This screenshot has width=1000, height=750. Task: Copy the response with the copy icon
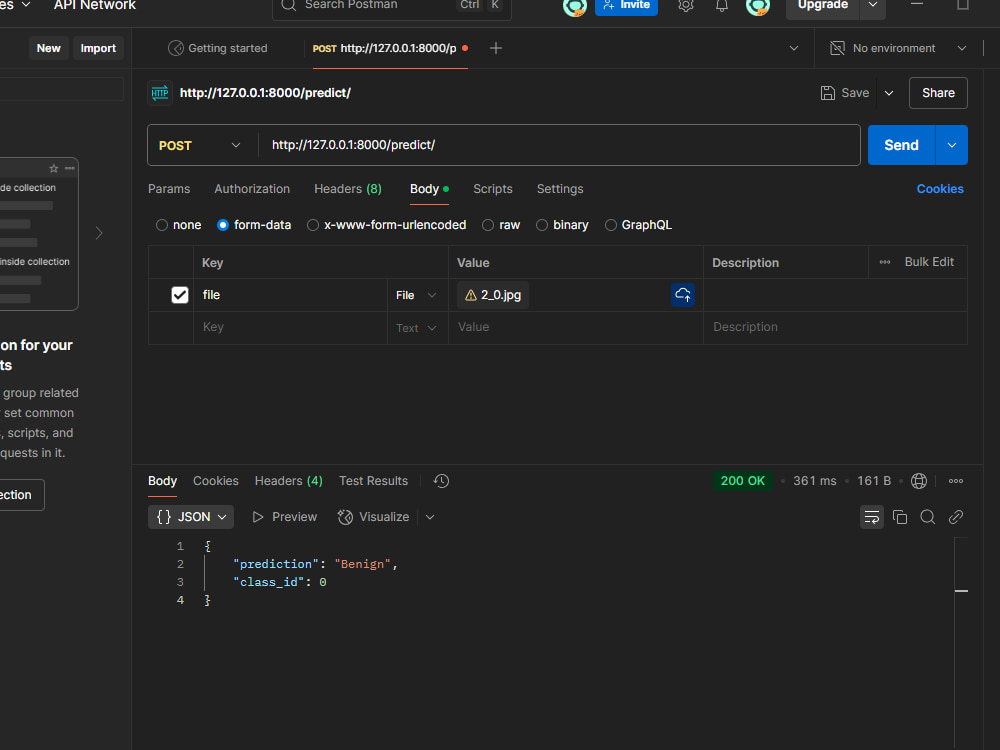point(900,517)
